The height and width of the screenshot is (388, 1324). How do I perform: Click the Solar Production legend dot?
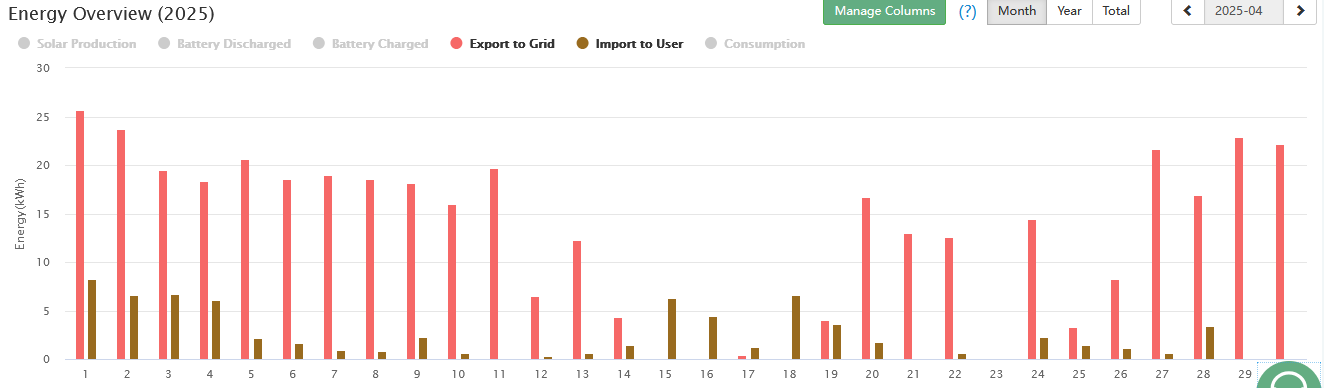[23, 44]
